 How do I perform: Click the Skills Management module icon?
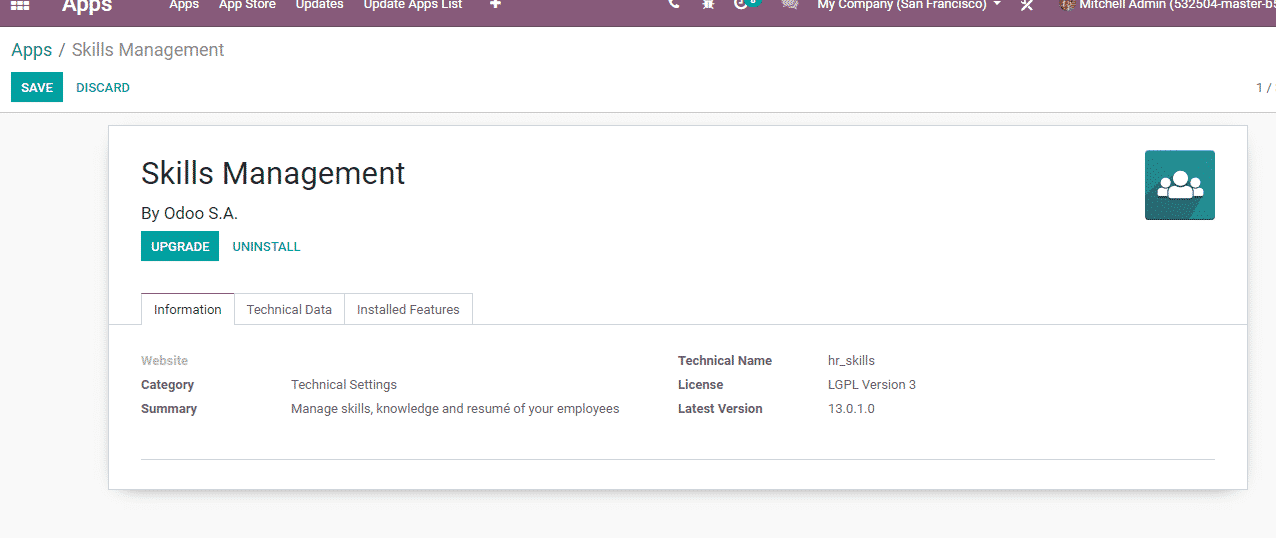1179,185
